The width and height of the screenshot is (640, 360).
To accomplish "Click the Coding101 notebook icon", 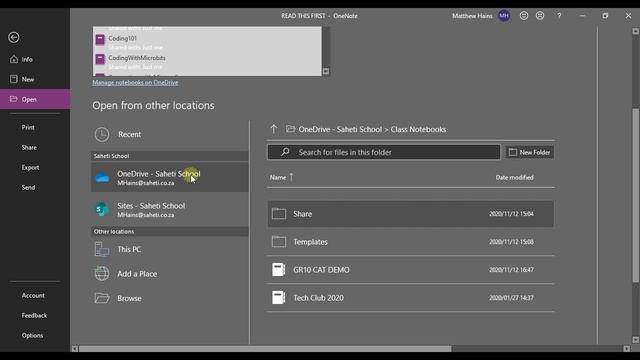I will (x=100, y=39).
